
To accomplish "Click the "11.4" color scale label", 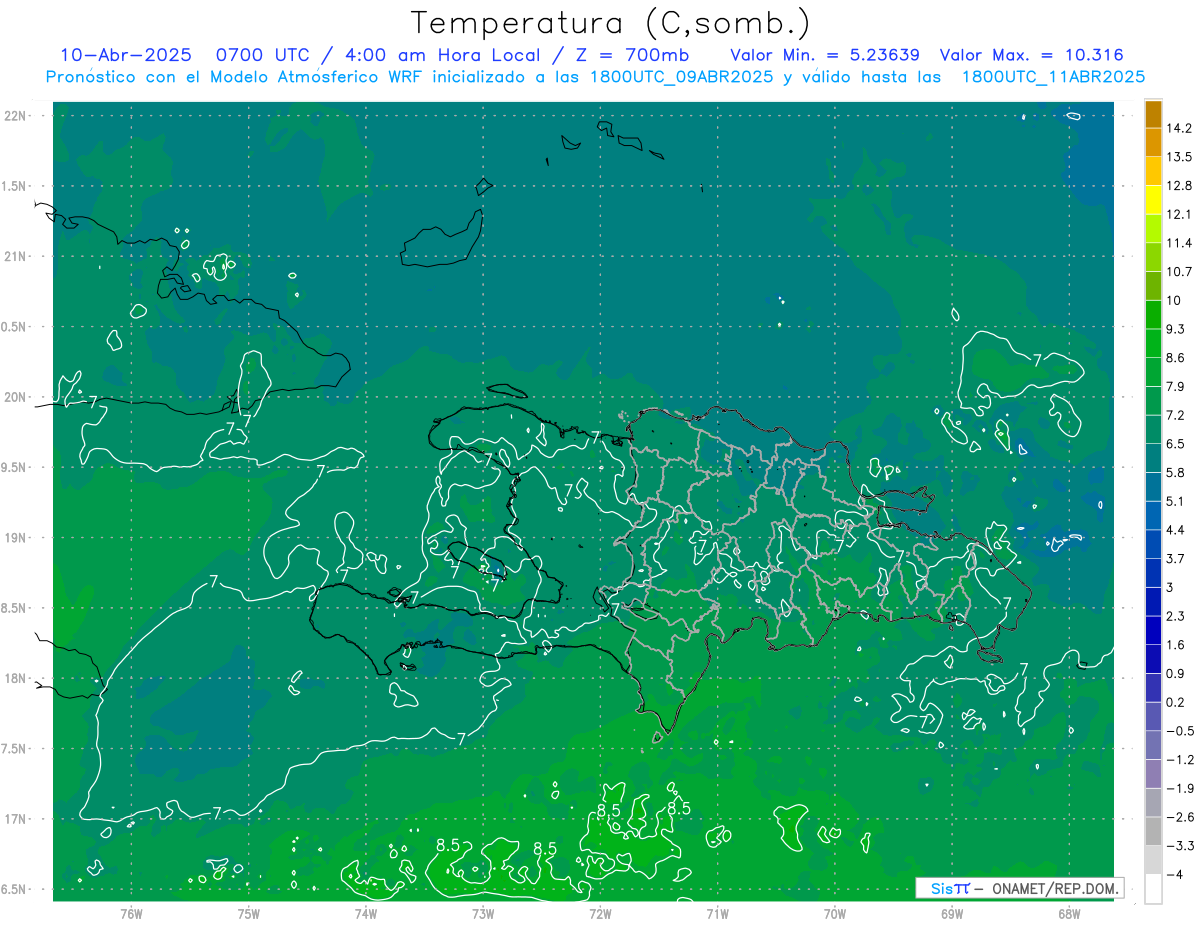I will [1180, 243].
